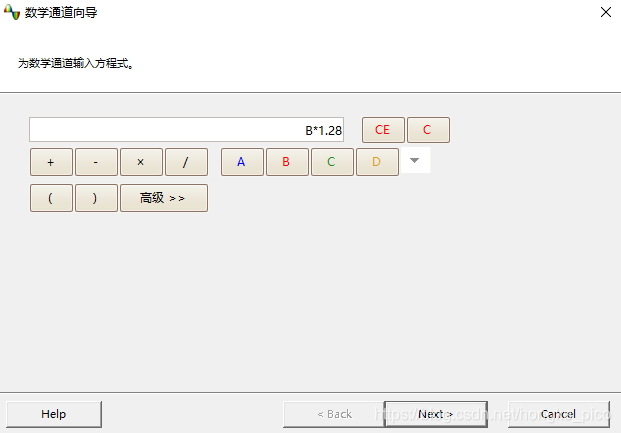Insert channel A into the equation

click(242, 162)
